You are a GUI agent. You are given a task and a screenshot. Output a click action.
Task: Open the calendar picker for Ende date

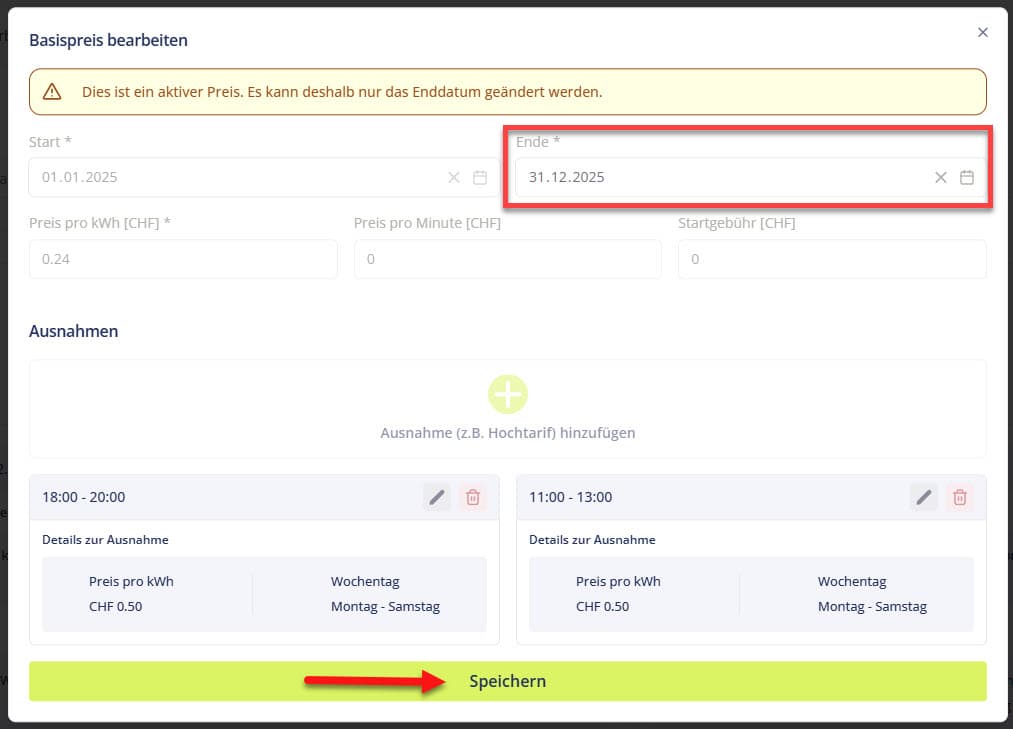[x=966, y=177]
